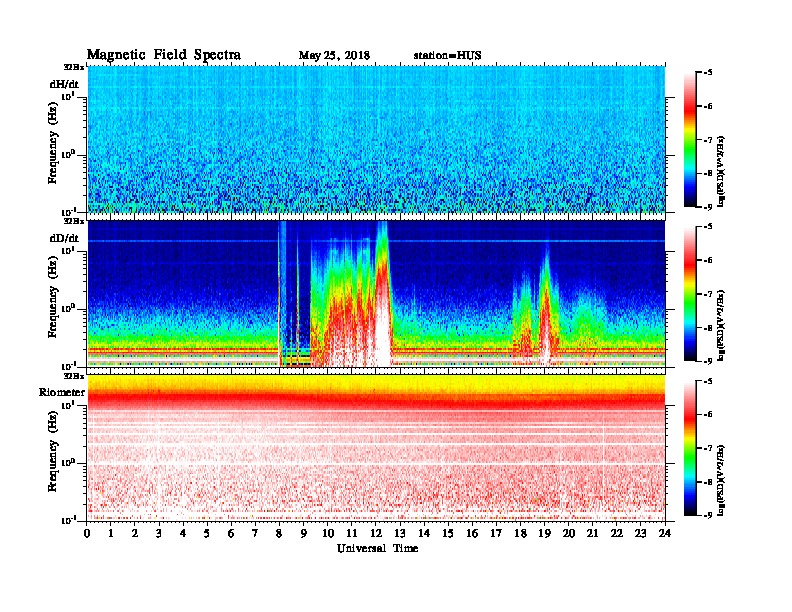Click the dH/dt color bar's log(PSD) unit label
Image resolution: width=792 pixels, height=612 pixels.
tap(721, 172)
